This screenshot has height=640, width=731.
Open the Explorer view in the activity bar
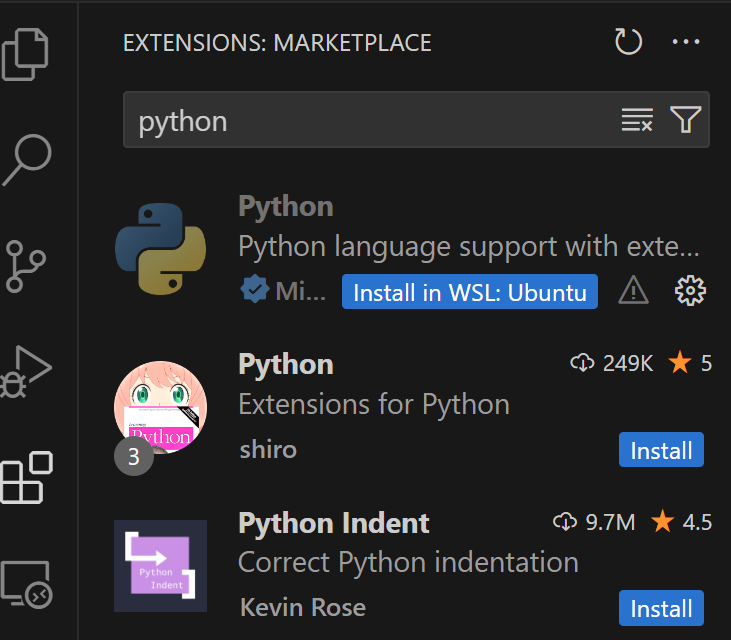[x=25, y=54]
